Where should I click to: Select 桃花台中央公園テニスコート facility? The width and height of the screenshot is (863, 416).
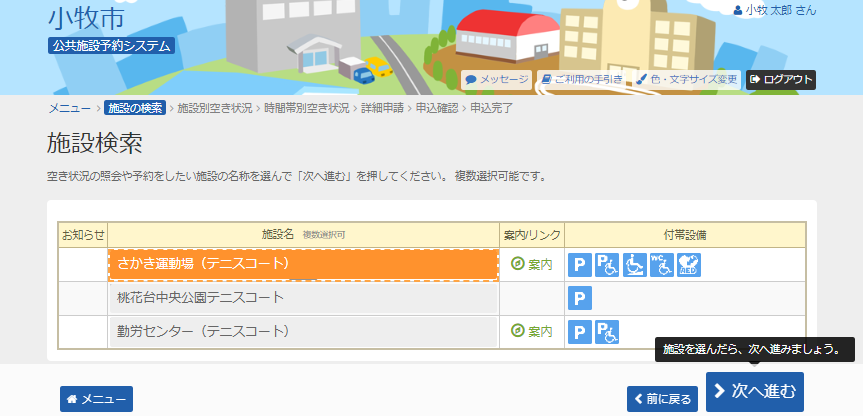coord(303,298)
